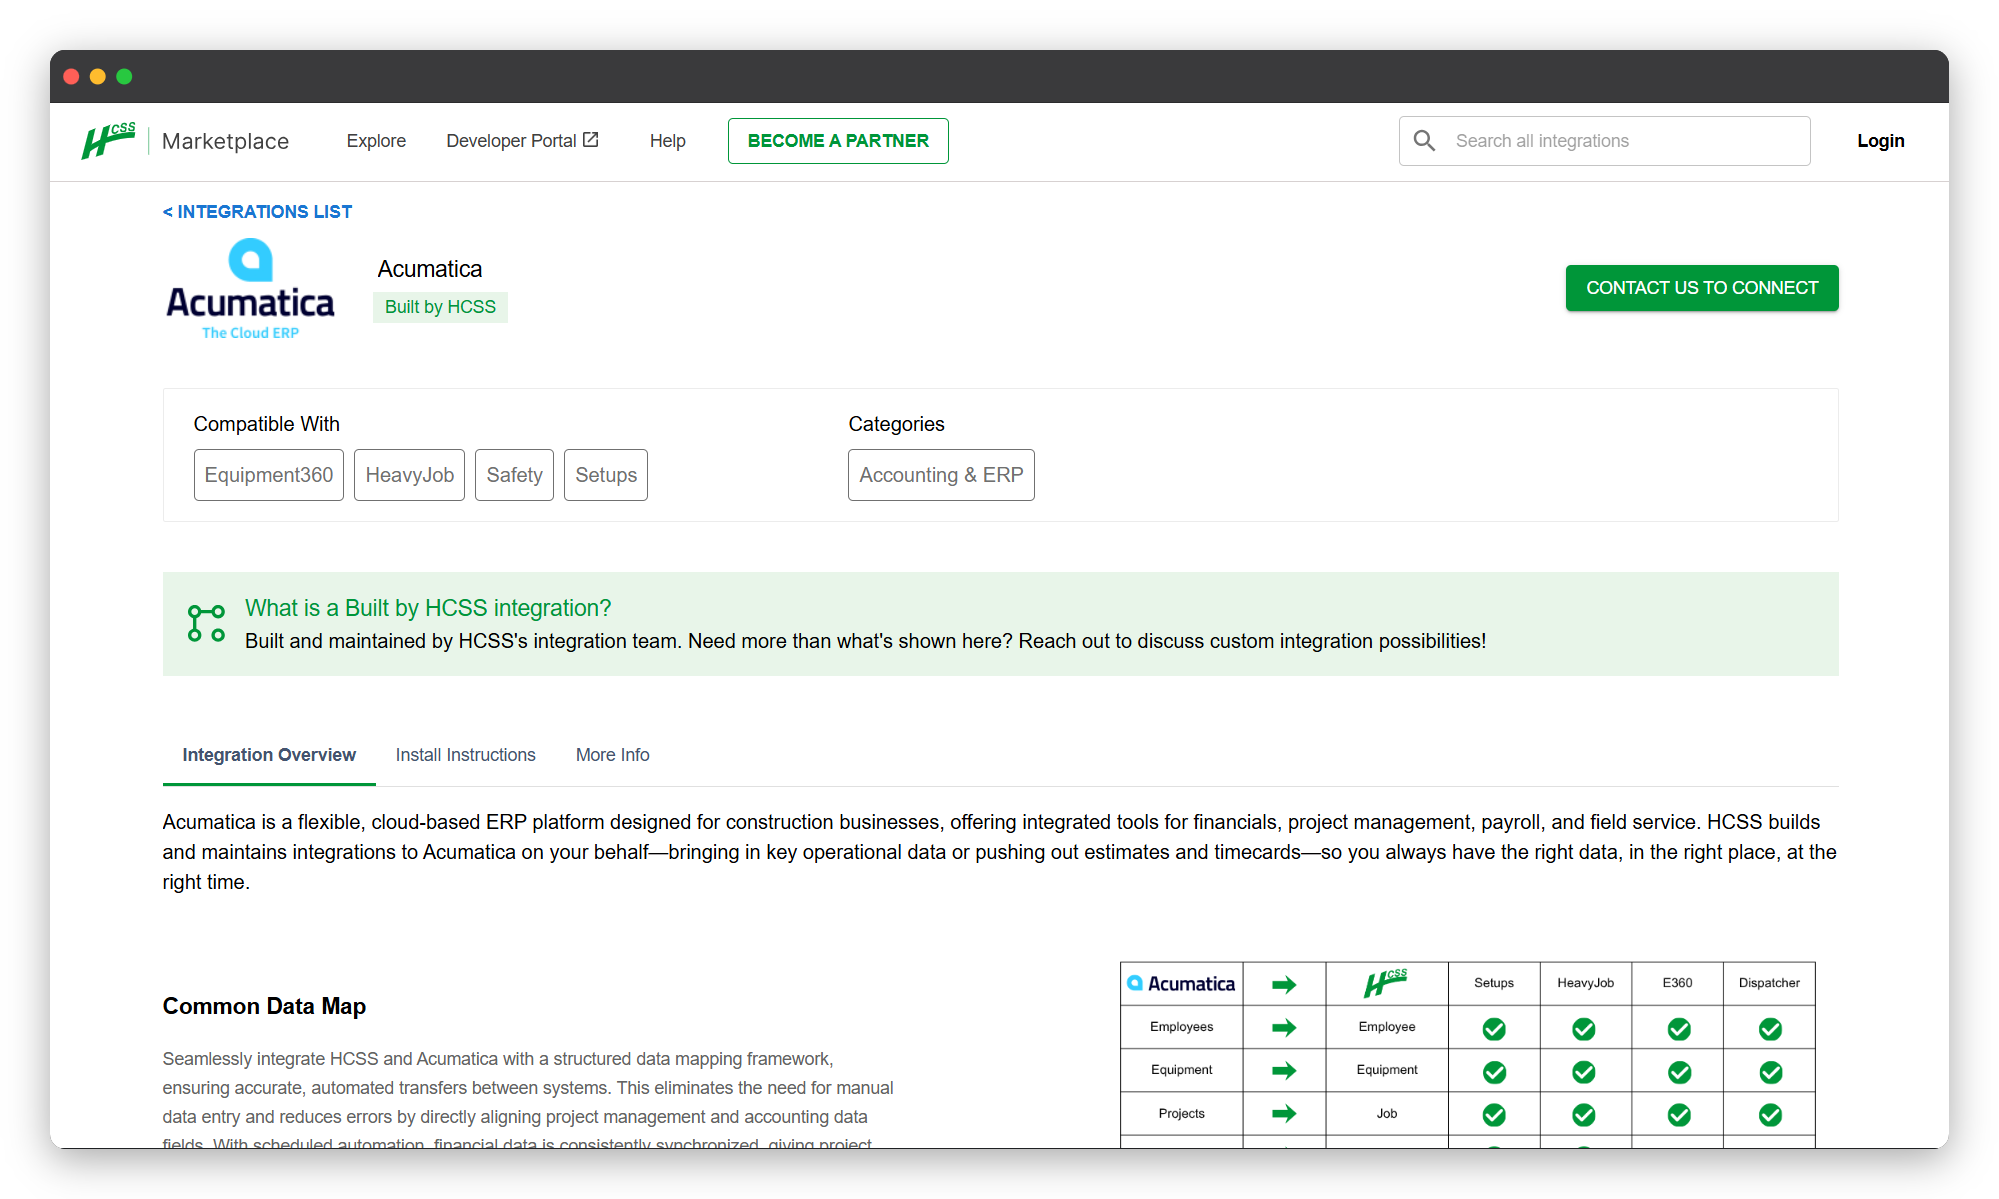Click the external link icon beside Developer Portal
1999x1199 pixels.
pos(591,140)
